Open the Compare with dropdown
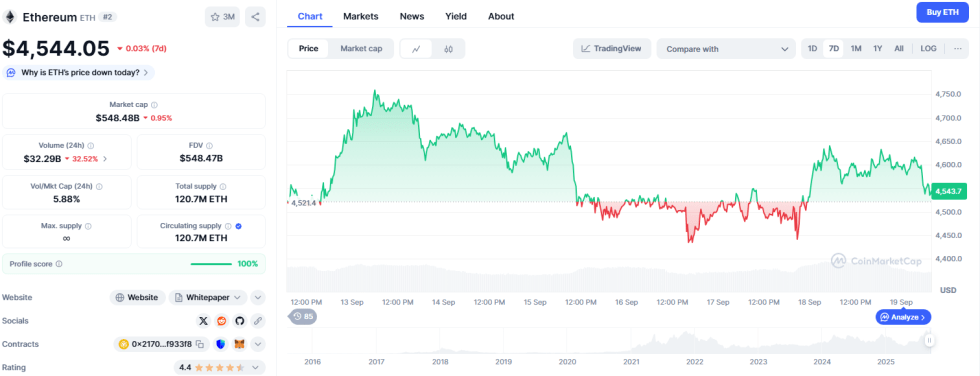This screenshot has height=376, width=980. (726, 49)
